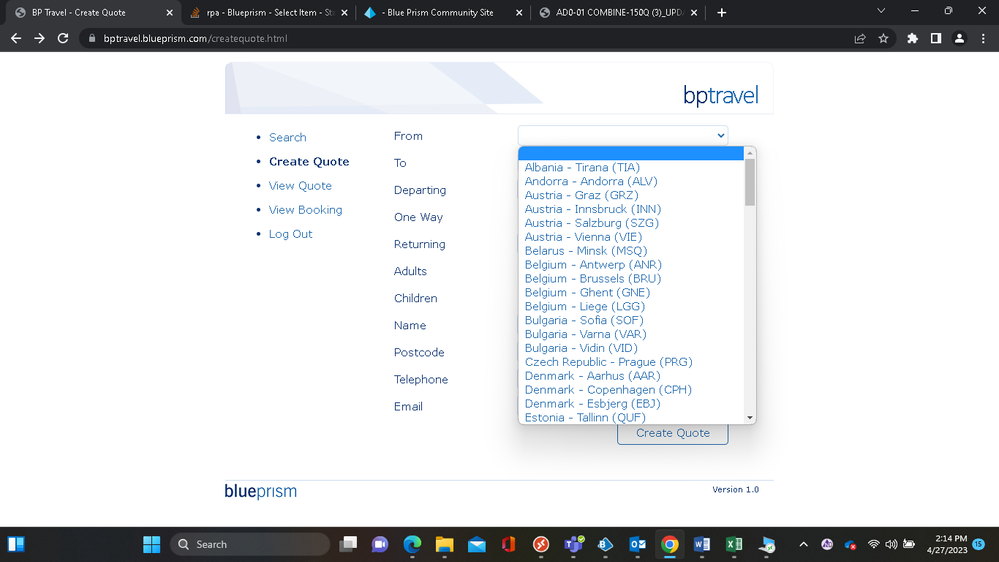Open the View Booking link
The image size is (999, 562).
[x=305, y=210]
